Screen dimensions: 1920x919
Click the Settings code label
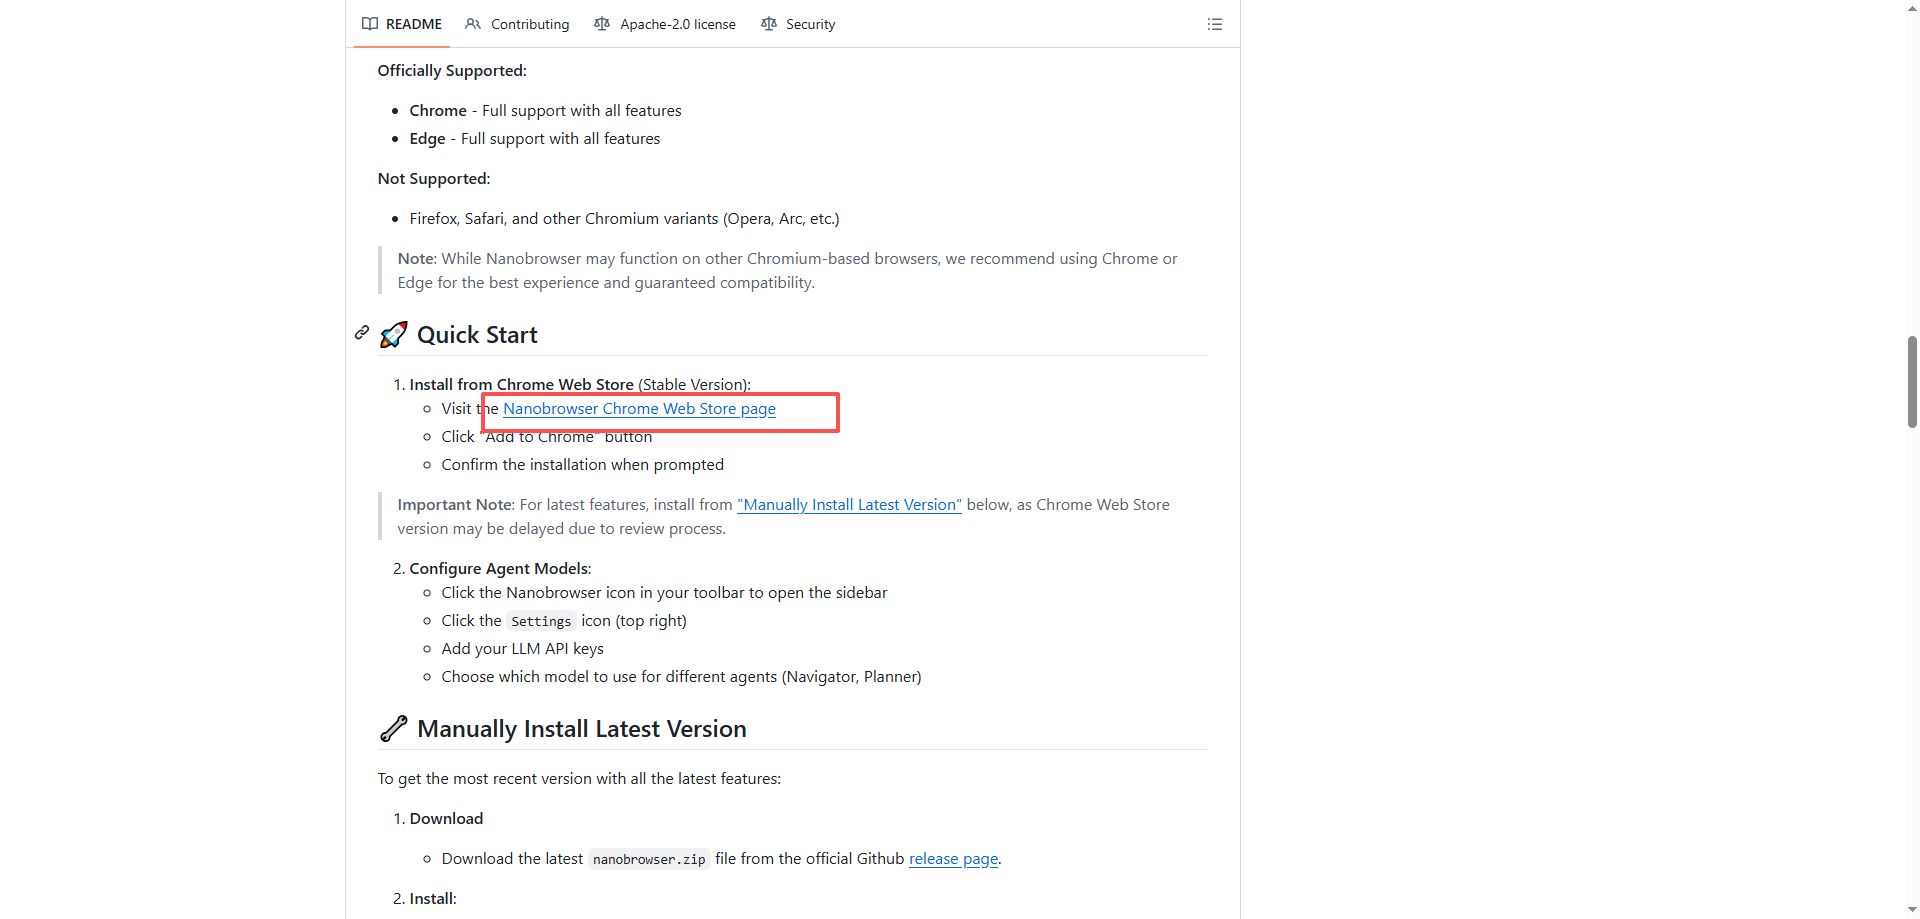point(541,621)
